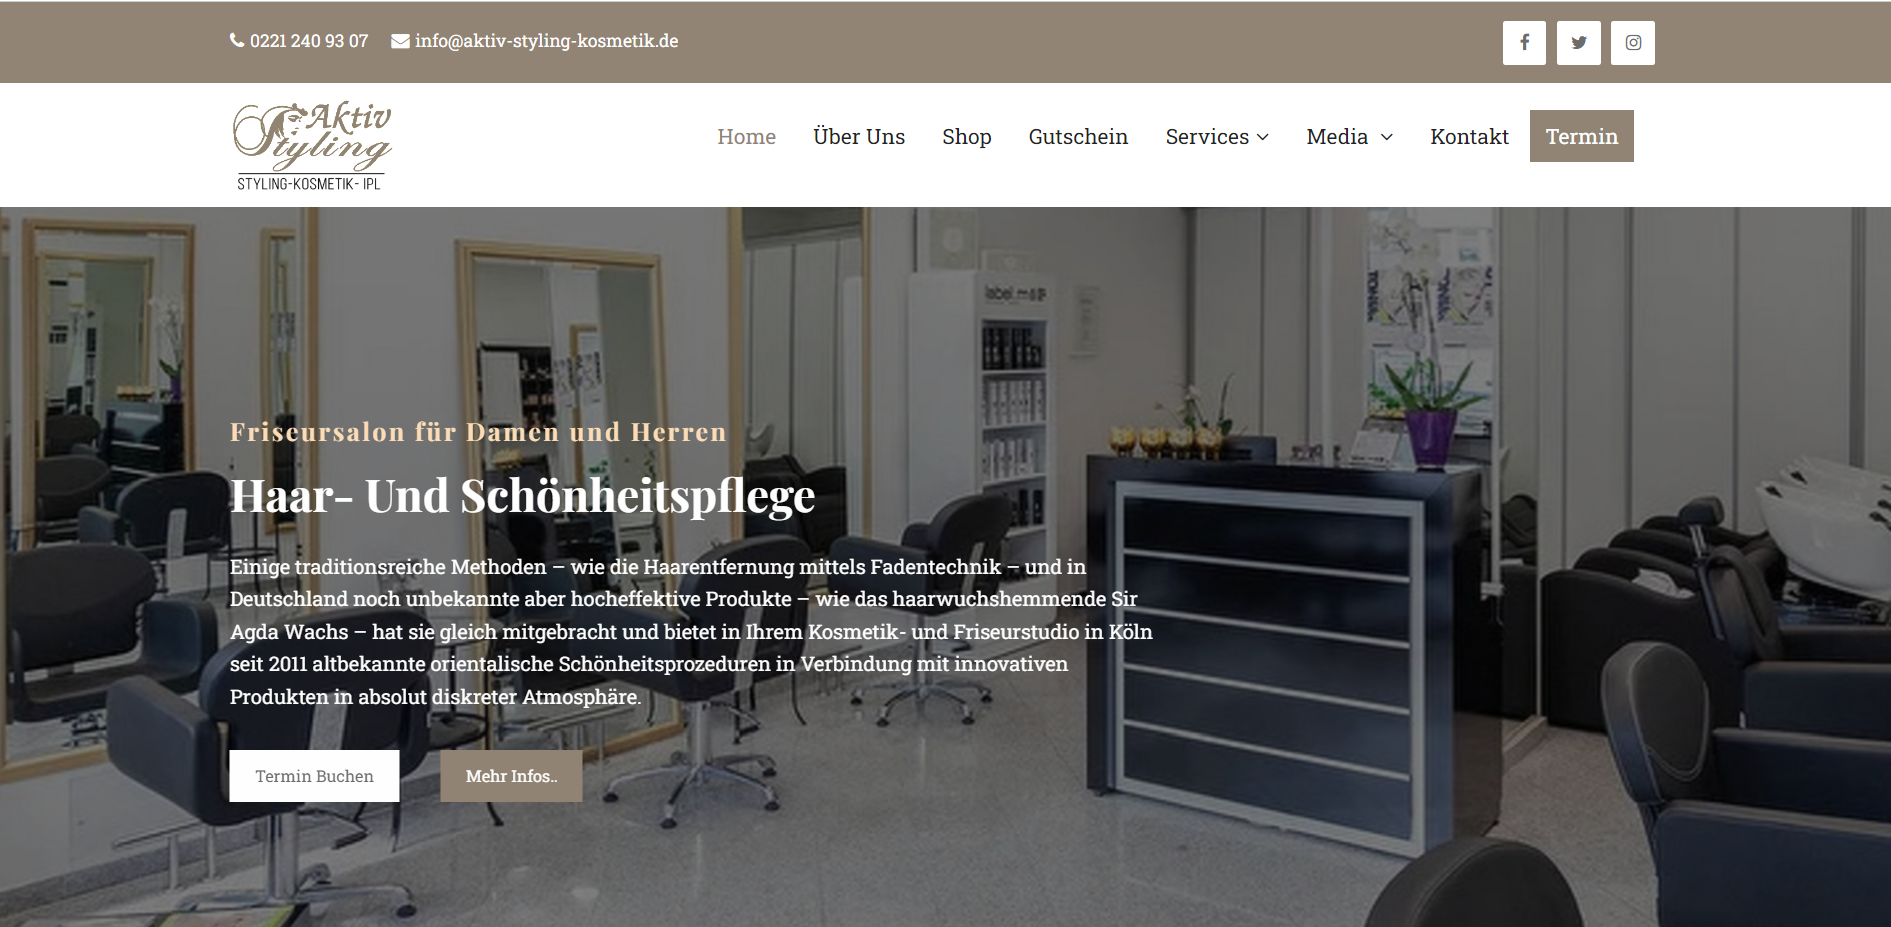This screenshot has width=1891, height=927.
Task: Click the 0221 240 93 07 phone link
Action: (x=309, y=41)
